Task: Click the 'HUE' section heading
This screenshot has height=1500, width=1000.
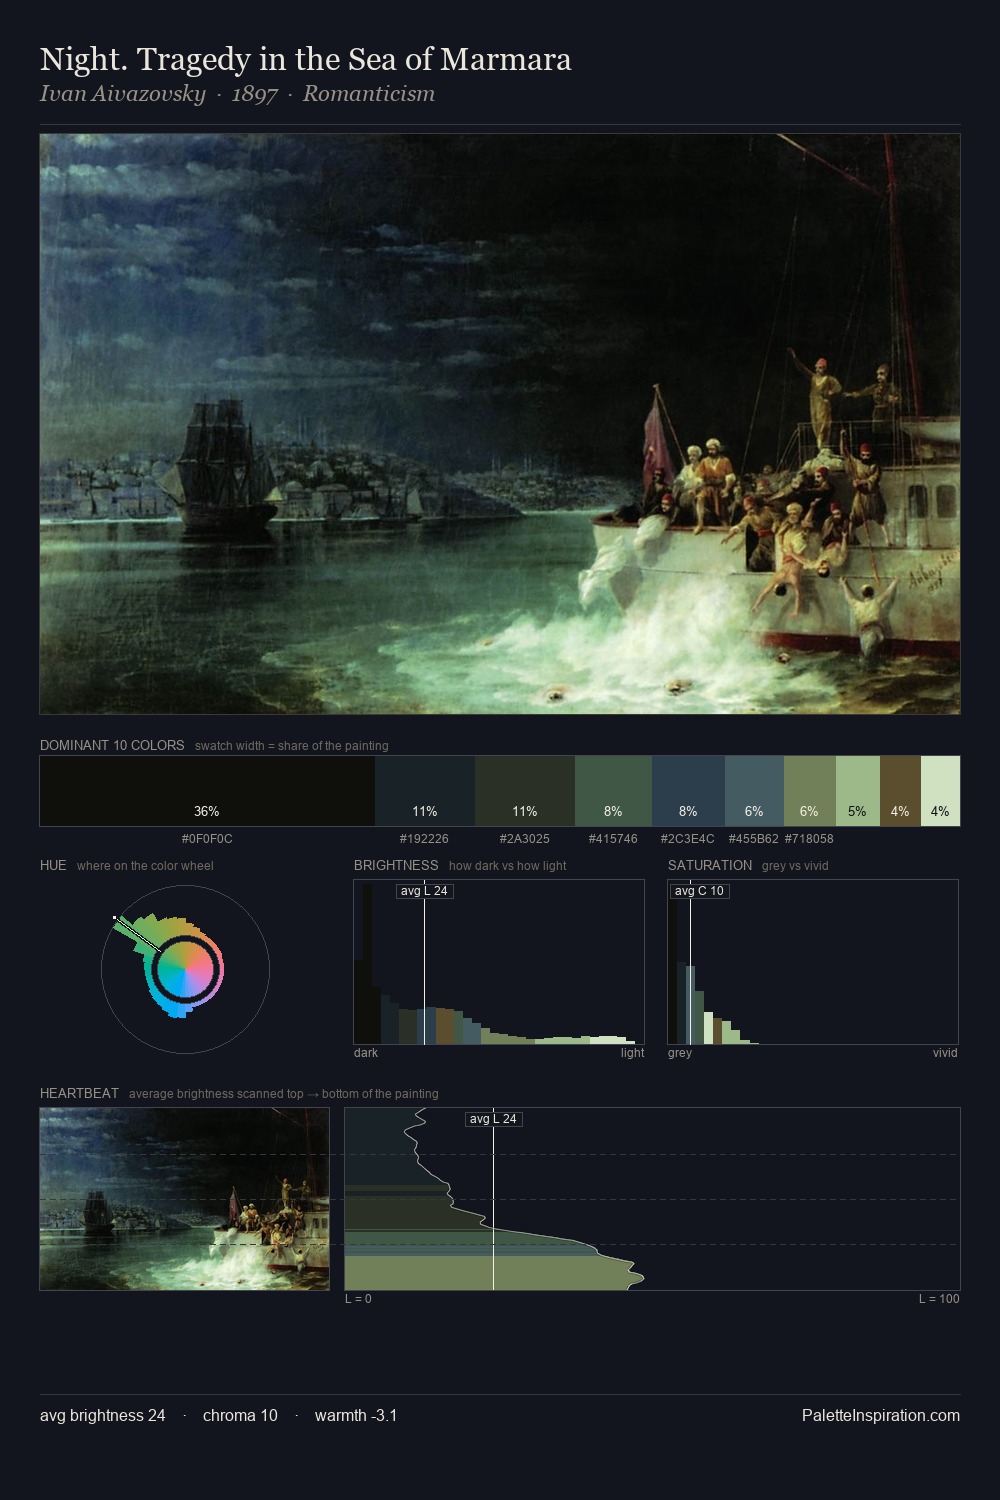Action: 53,866
